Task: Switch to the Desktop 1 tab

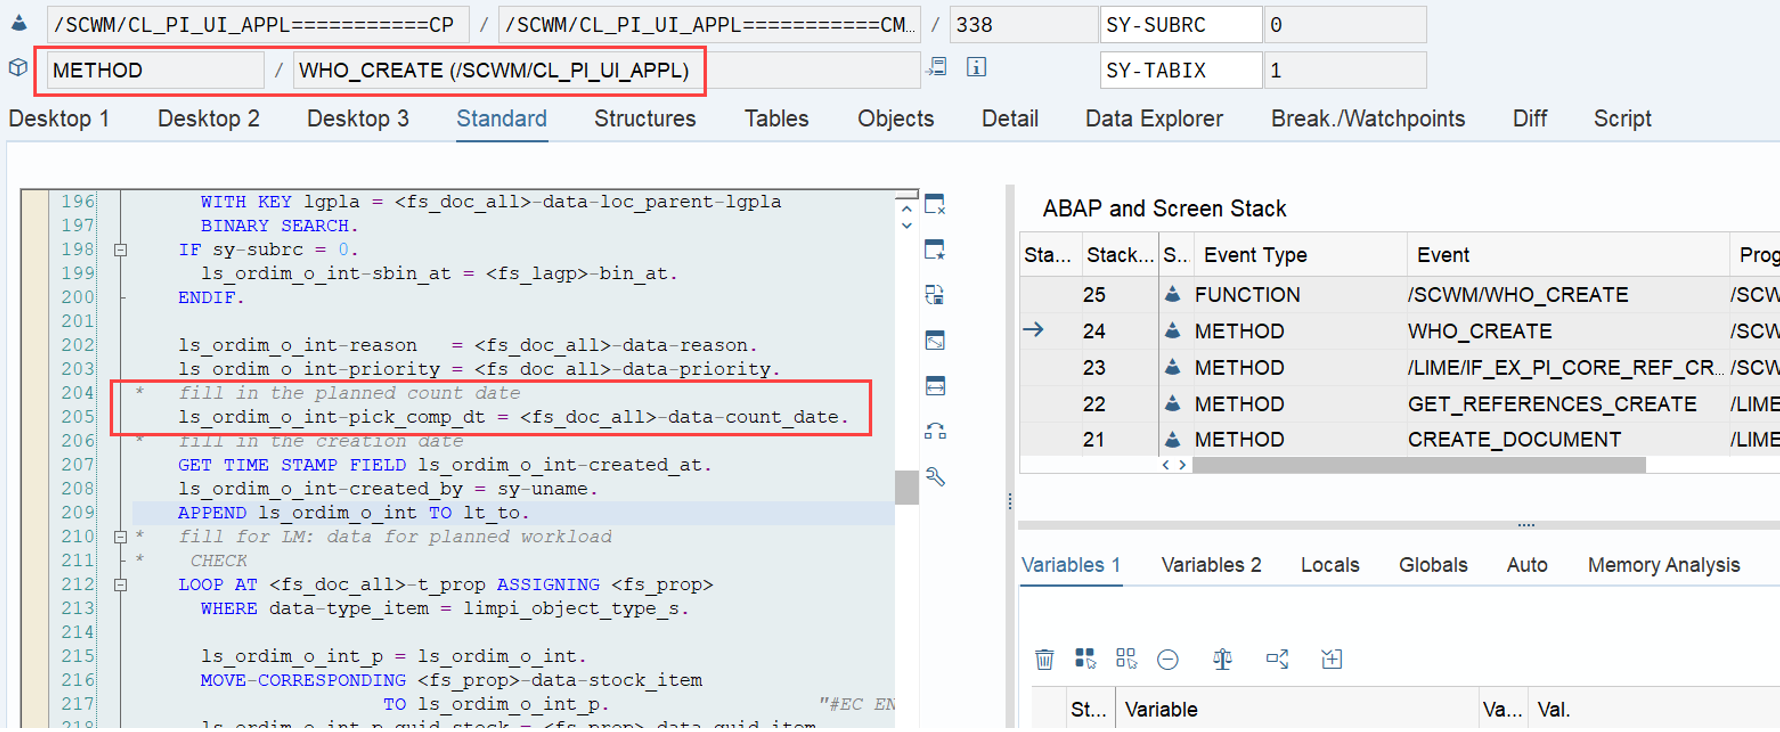Action: coord(59,118)
